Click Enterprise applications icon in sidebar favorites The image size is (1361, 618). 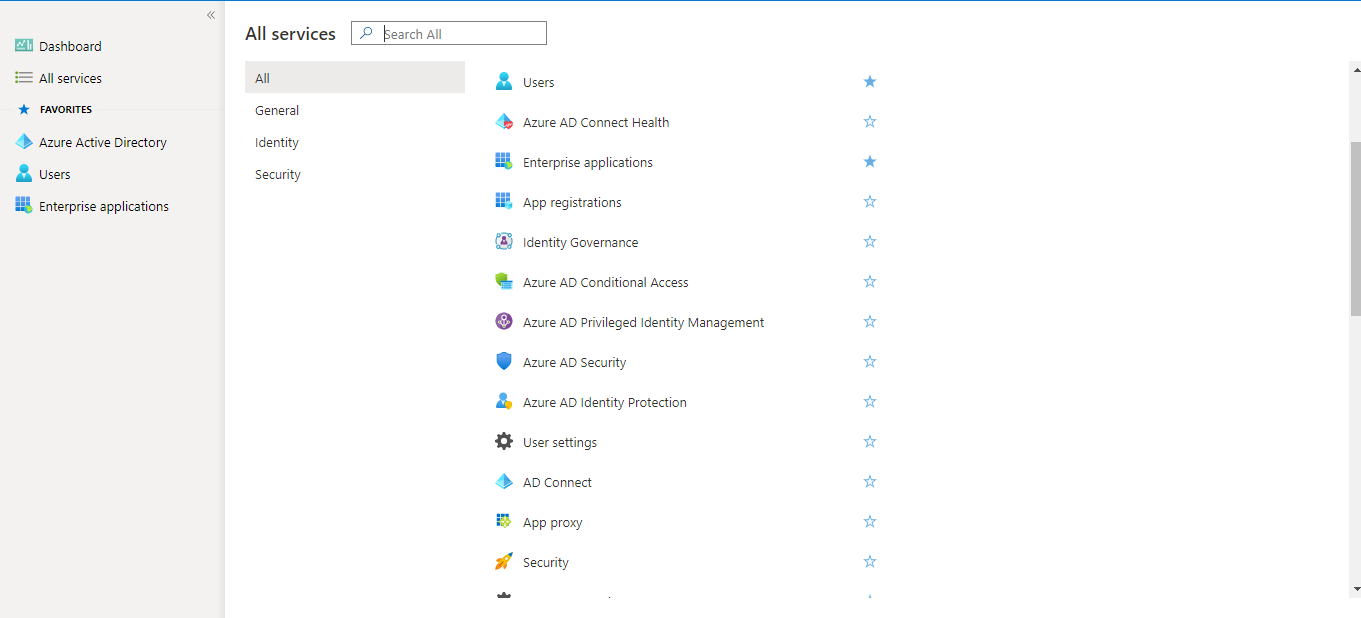click(24, 206)
